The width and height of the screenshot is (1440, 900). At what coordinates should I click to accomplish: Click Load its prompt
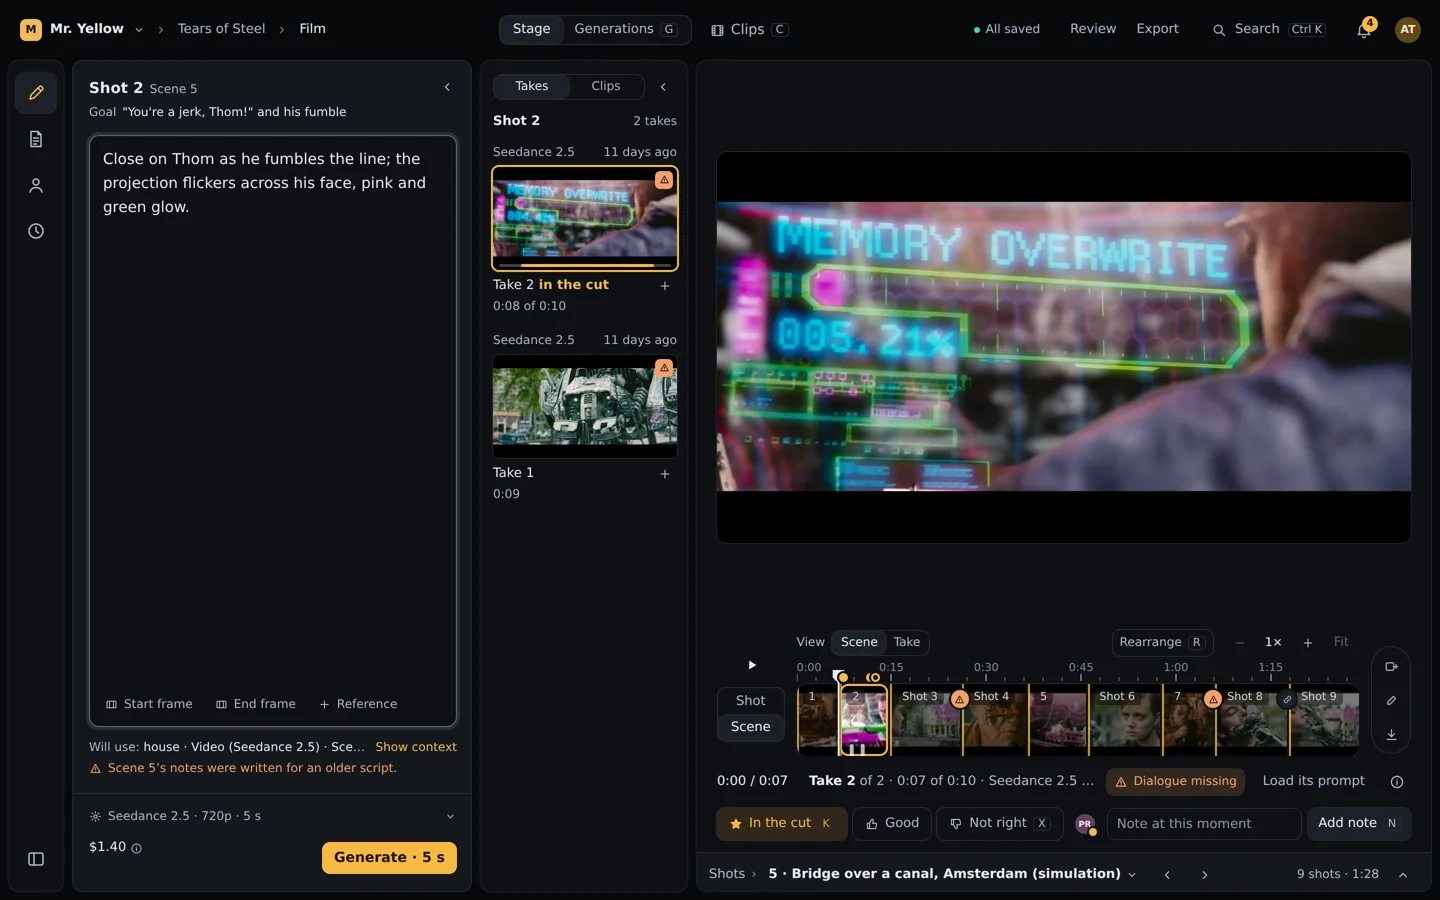(x=1313, y=781)
